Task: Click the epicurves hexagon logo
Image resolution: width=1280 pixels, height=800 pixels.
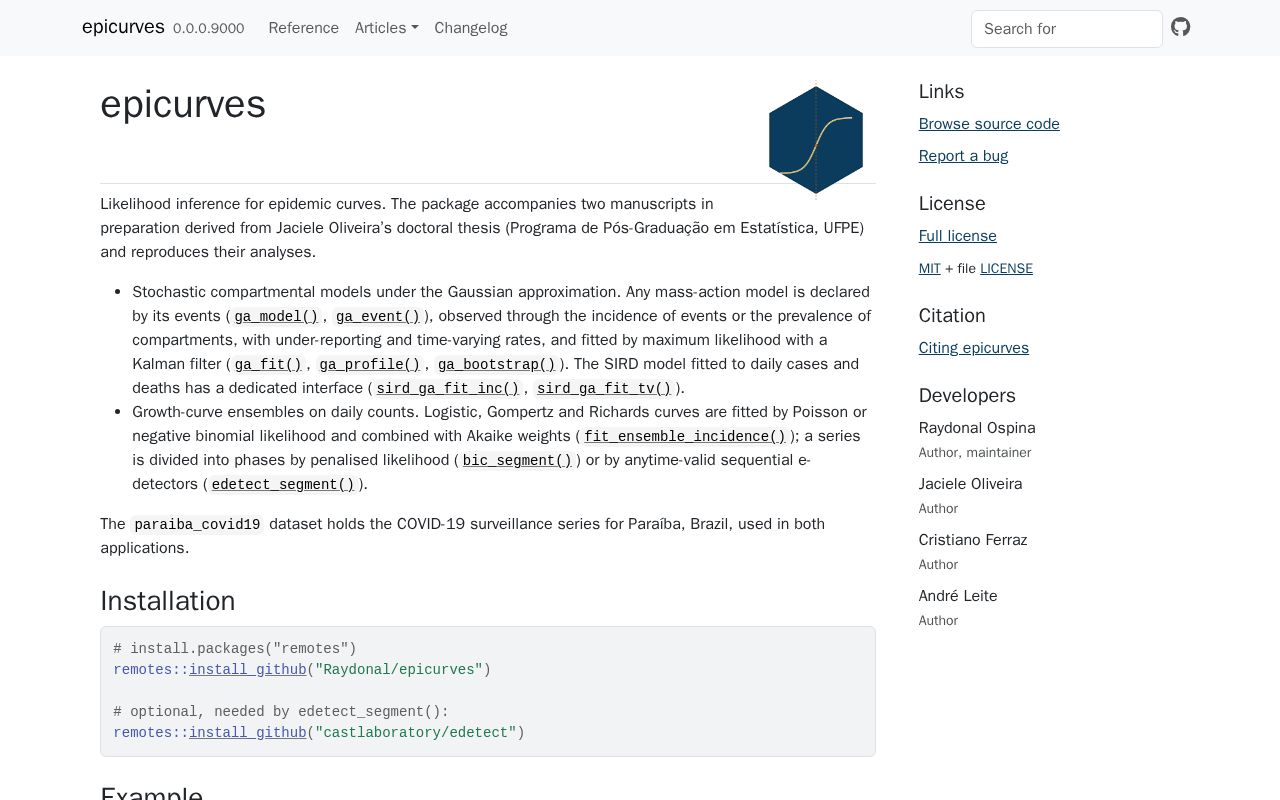Action: [x=816, y=140]
